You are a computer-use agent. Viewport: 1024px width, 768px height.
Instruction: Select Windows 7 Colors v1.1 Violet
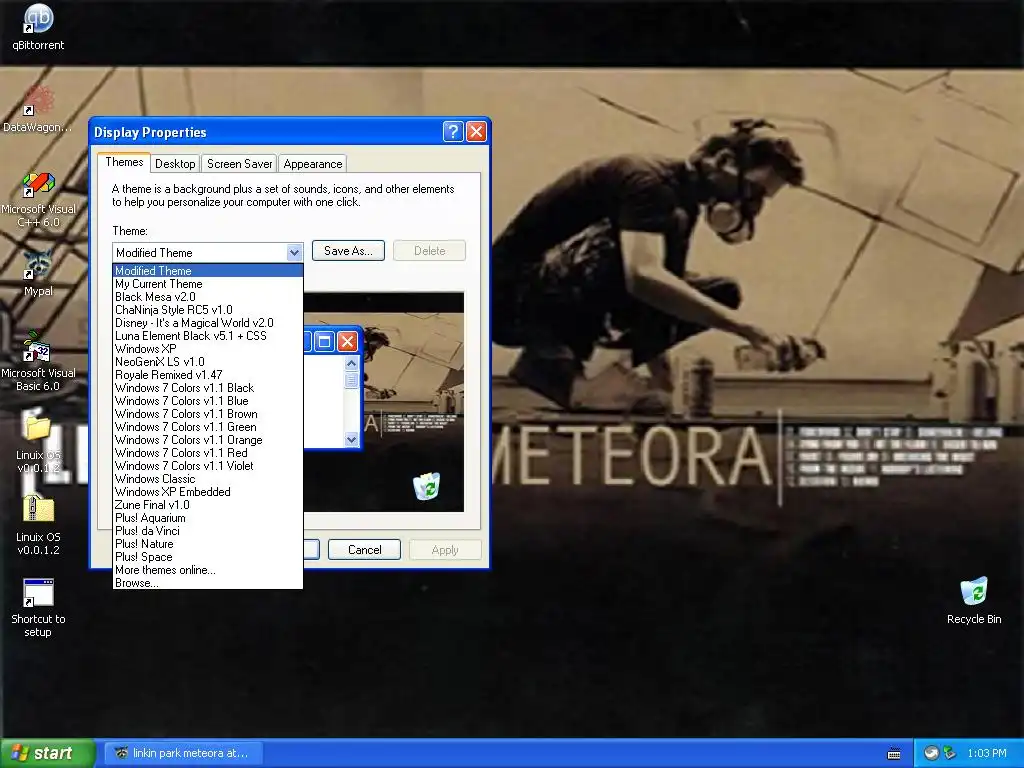tap(208, 466)
